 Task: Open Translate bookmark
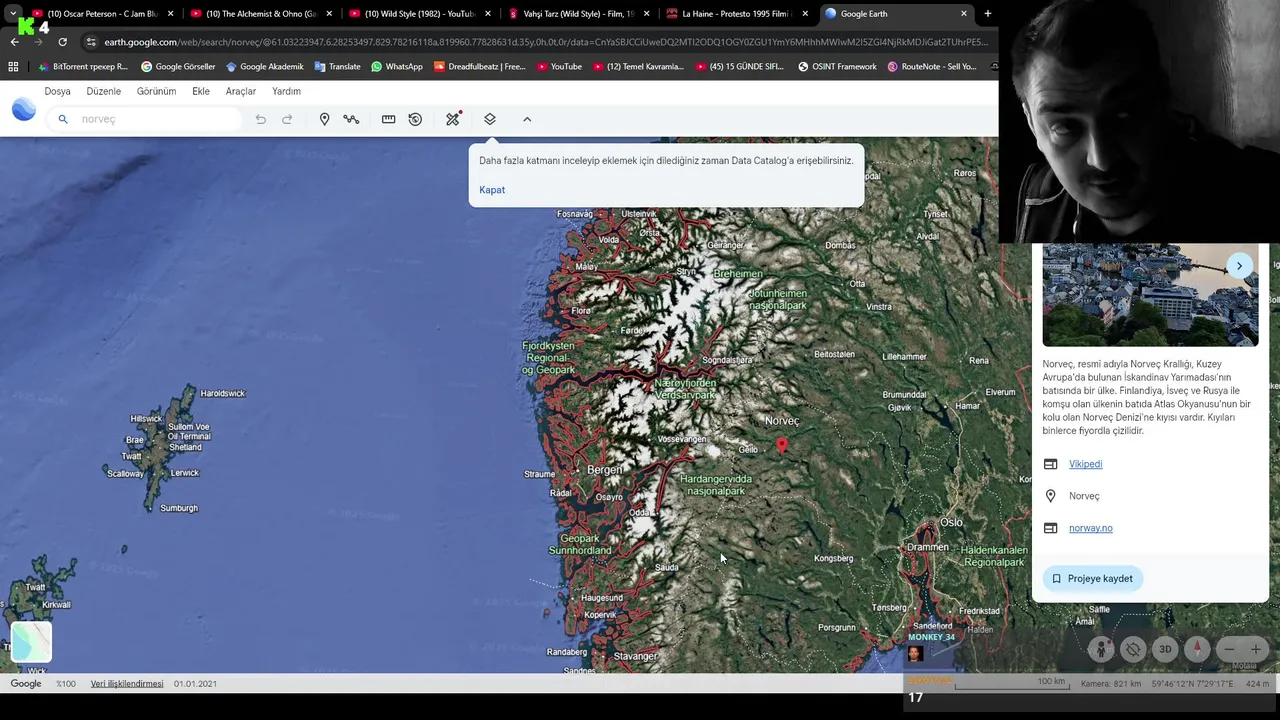point(338,67)
